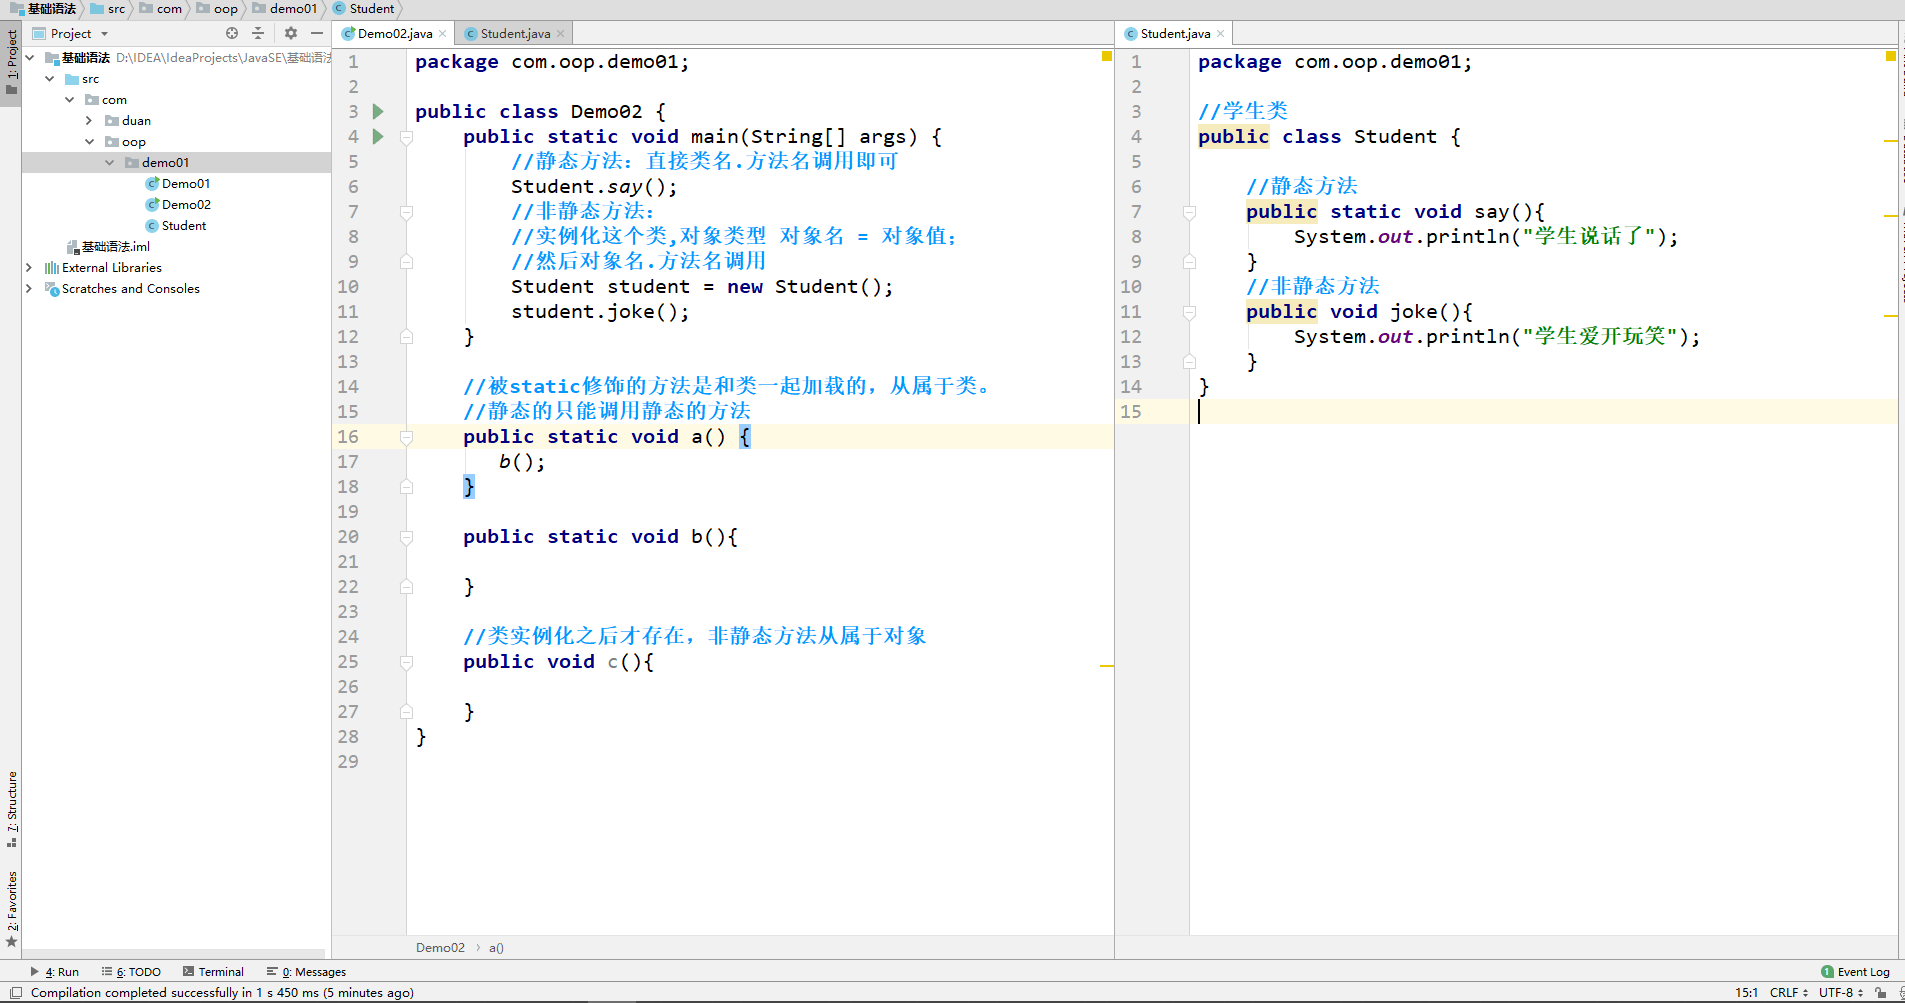
Task: Open the Event Log panel
Action: tap(1863, 972)
